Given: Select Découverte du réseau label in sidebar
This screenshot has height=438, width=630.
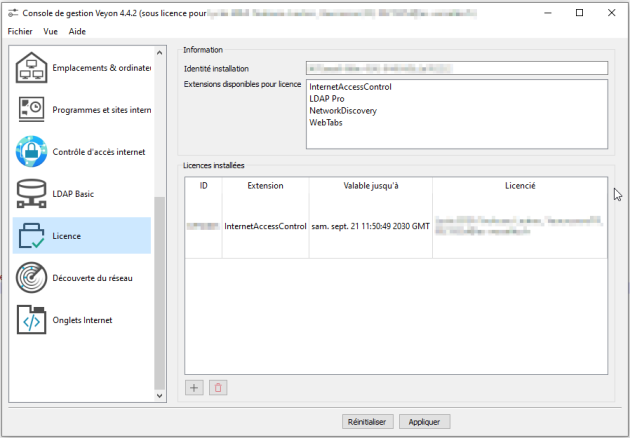Looking at the screenshot, I should 92,278.
